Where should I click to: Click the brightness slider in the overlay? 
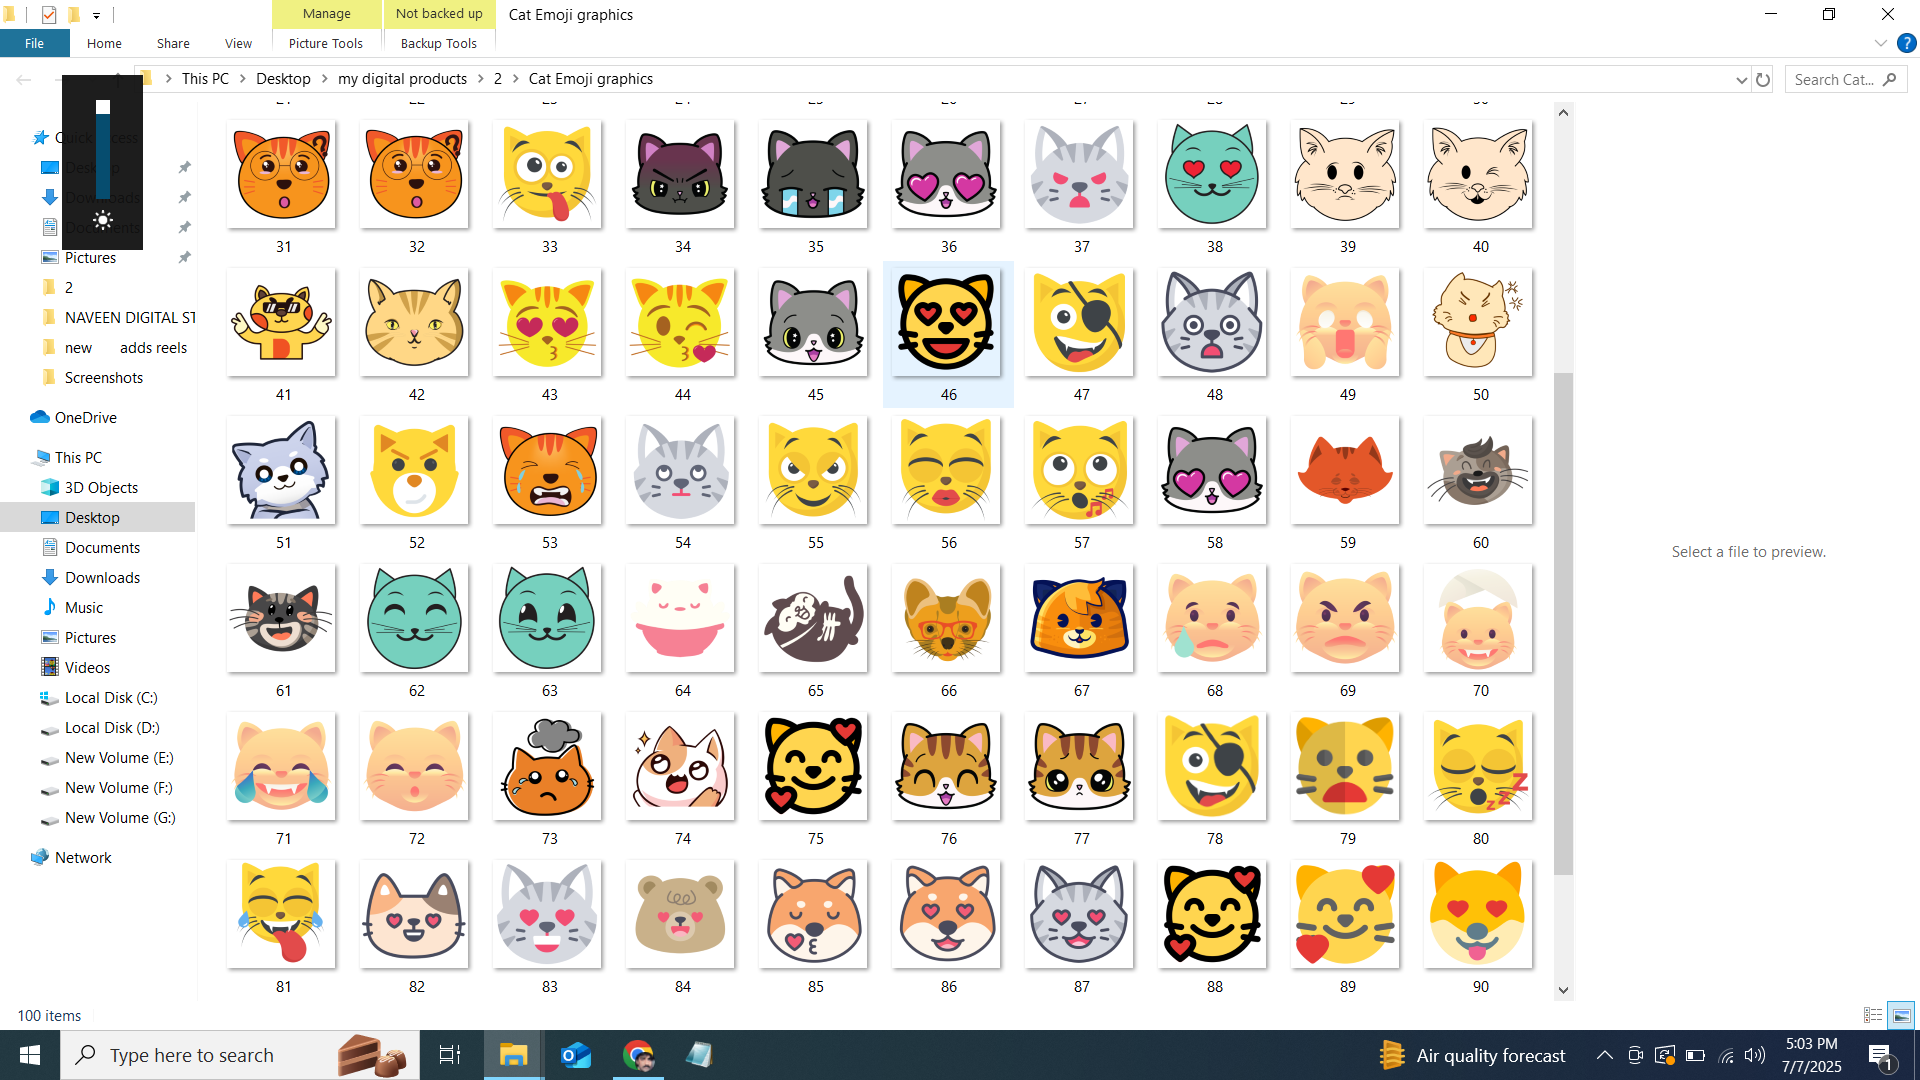[103, 150]
